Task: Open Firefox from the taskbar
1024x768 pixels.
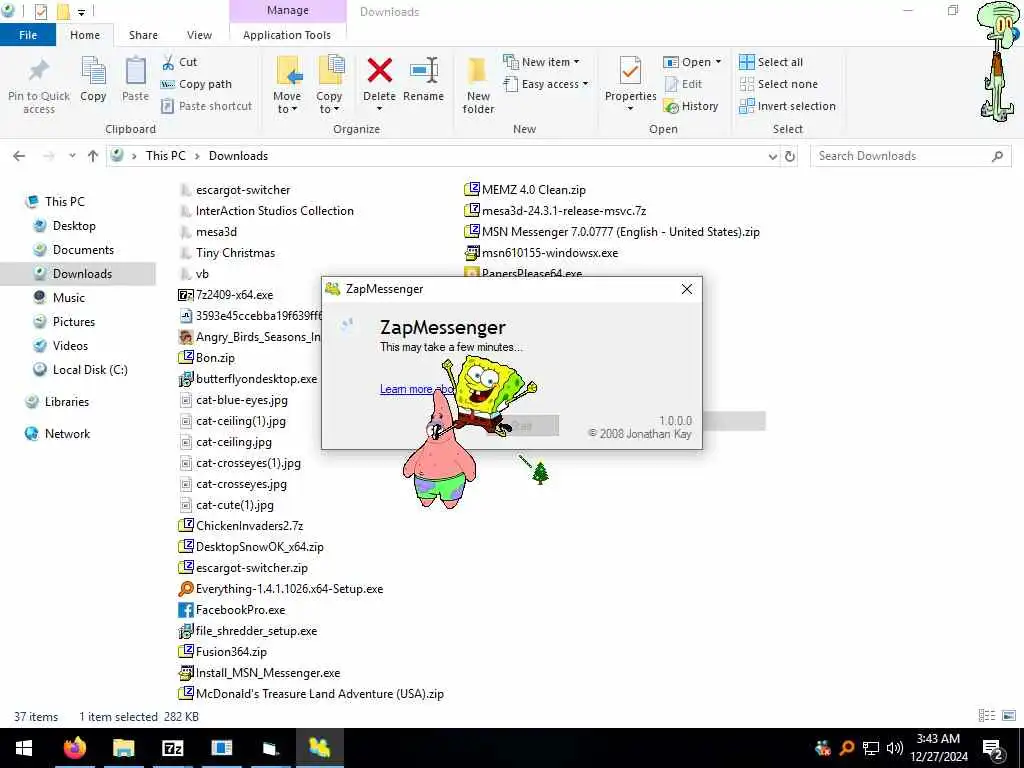Action: point(74,748)
